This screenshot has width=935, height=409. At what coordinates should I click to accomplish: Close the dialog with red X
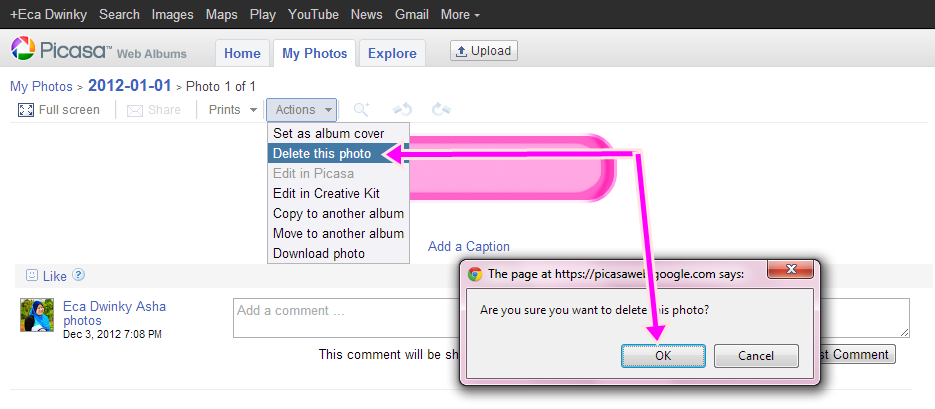[x=790, y=269]
